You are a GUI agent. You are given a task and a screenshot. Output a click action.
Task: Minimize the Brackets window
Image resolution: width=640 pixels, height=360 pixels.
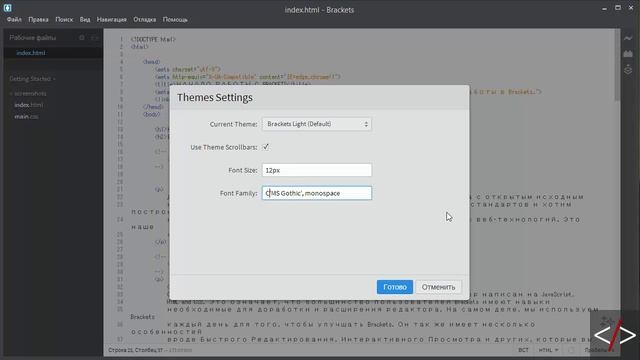click(x=604, y=8)
